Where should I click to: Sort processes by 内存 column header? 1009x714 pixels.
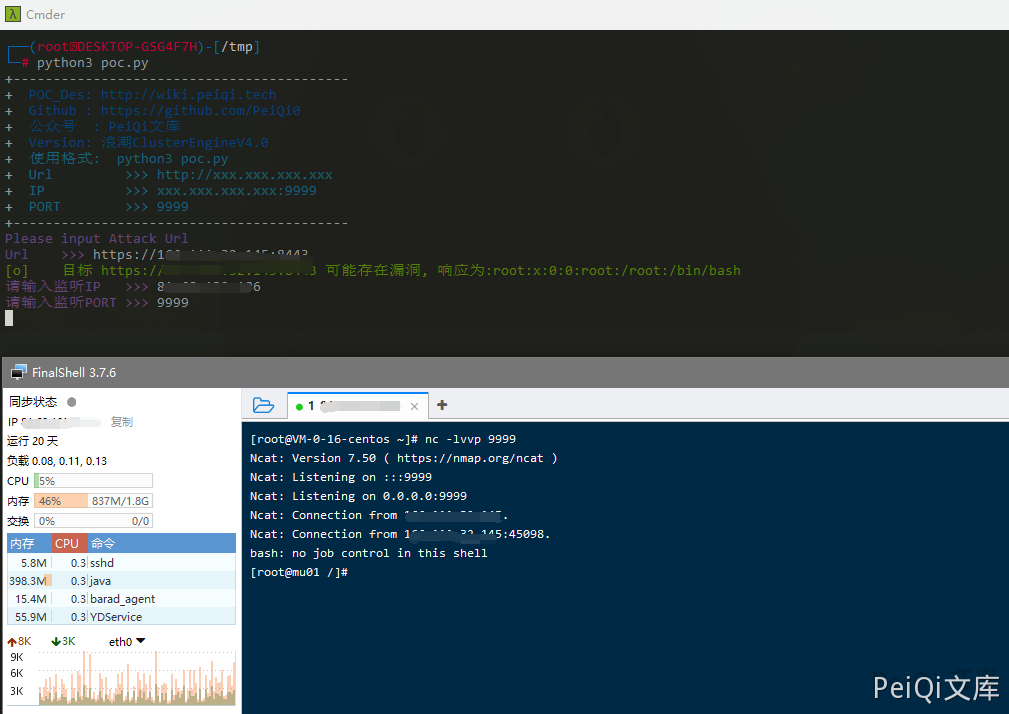[x=29, y=544]
